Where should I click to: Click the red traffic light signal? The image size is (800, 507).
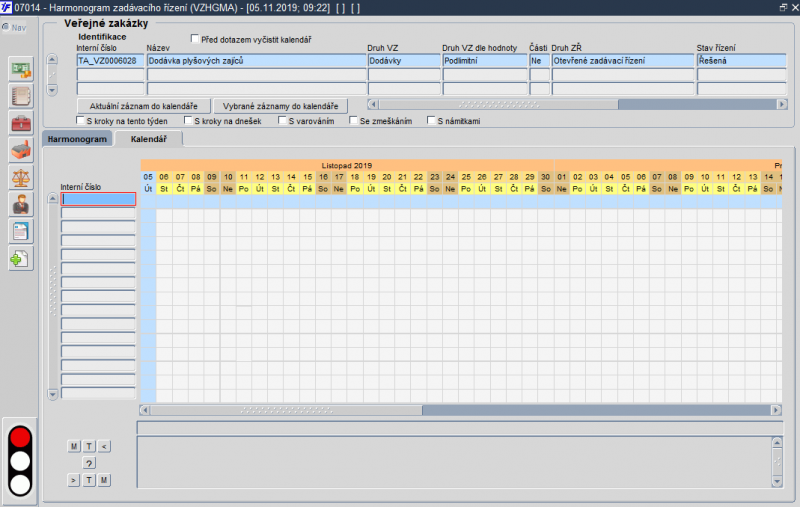(x=20, y=438)
